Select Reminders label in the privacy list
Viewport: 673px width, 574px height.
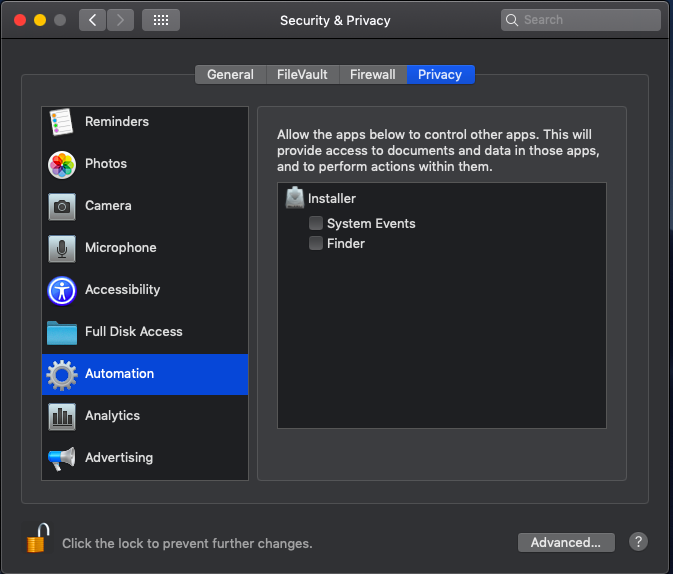[117, 121]
